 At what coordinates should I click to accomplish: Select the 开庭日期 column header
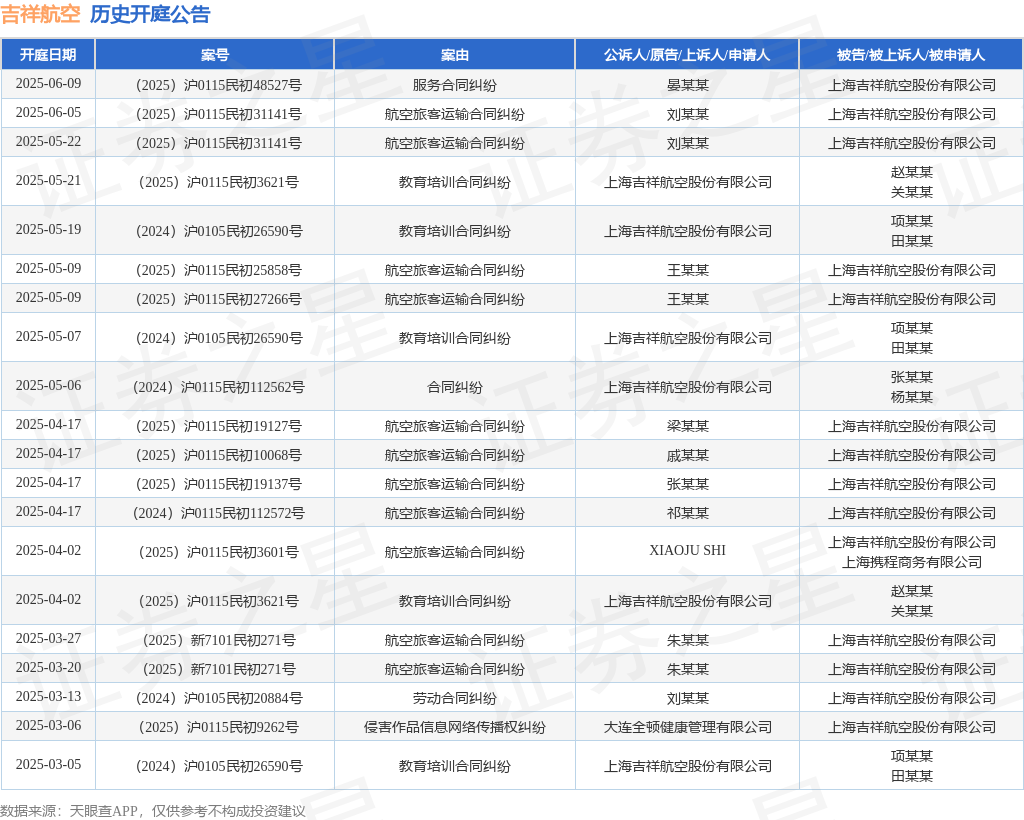[48, 55]
